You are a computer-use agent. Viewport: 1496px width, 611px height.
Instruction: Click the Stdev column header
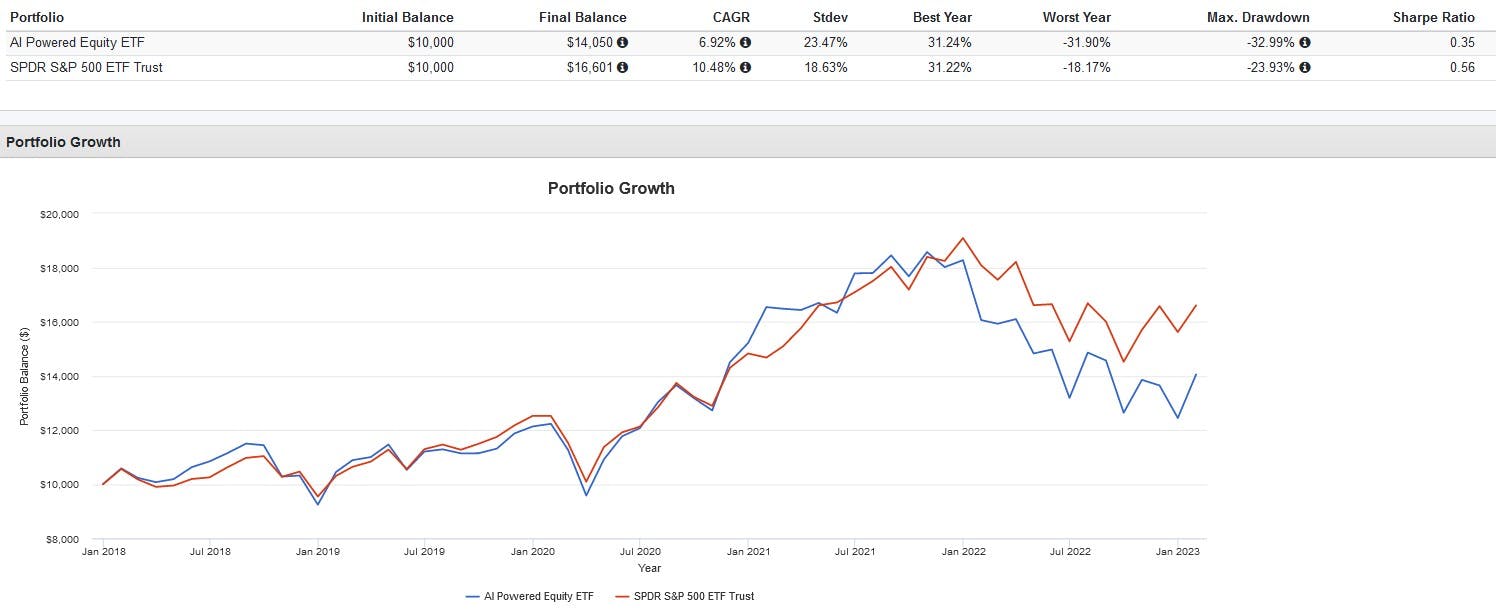(825, 17)
